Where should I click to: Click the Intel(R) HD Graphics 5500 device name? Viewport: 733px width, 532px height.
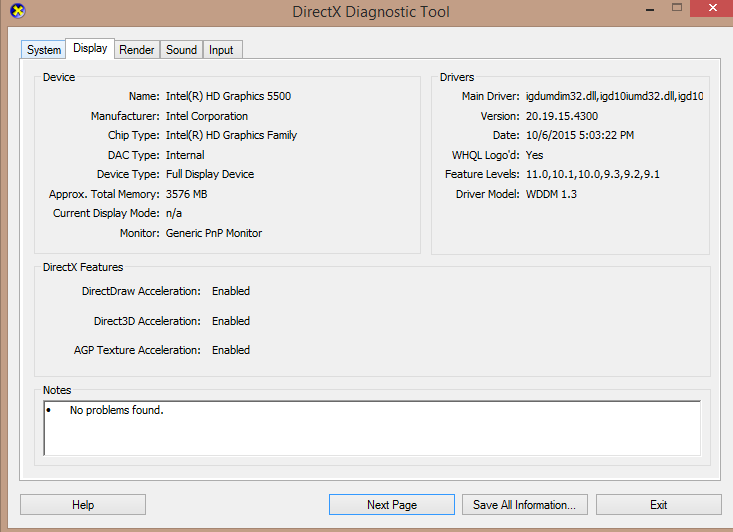point(228,97)
